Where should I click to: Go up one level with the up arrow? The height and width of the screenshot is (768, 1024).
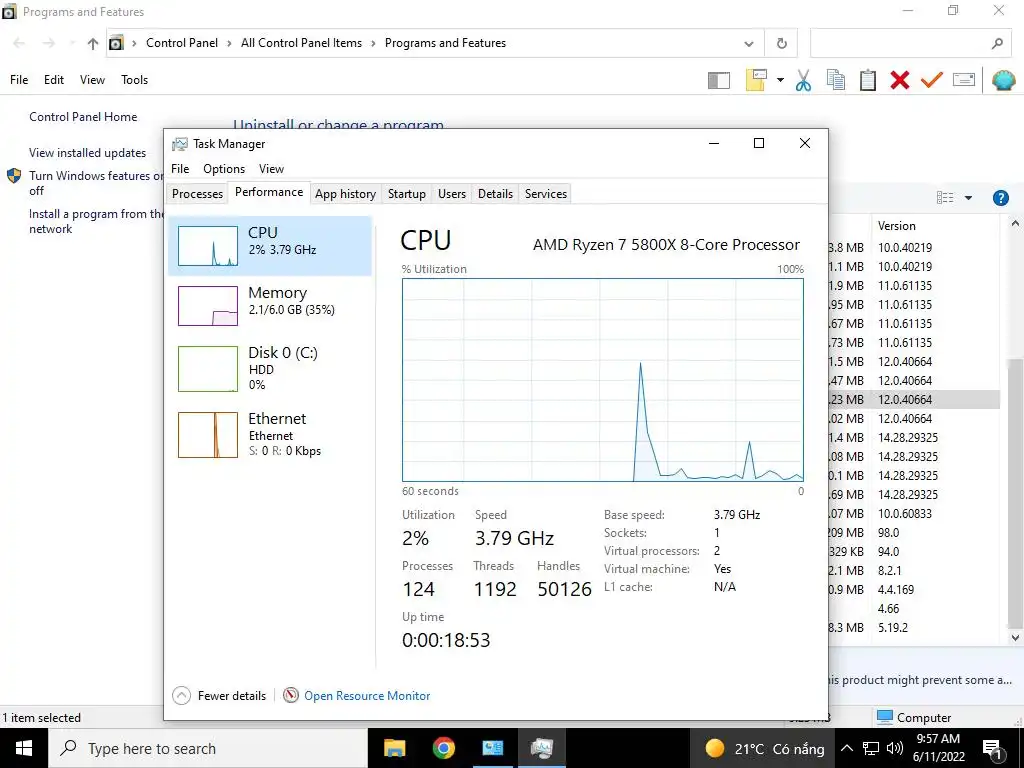(x=93, y=44)
